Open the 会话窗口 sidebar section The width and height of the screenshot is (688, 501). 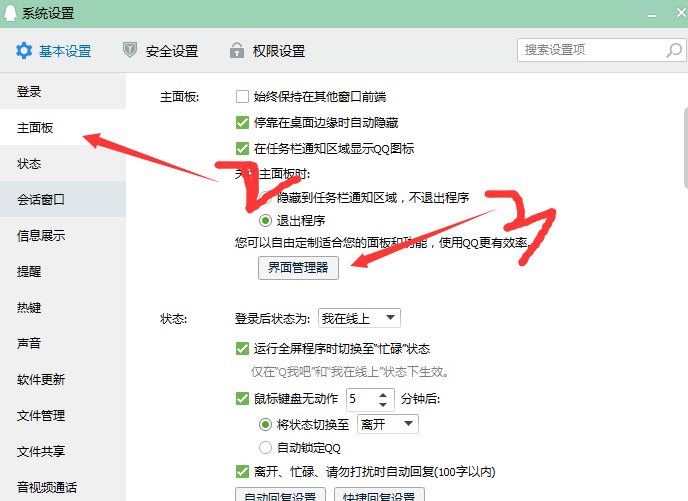click(x=63, y=199)
